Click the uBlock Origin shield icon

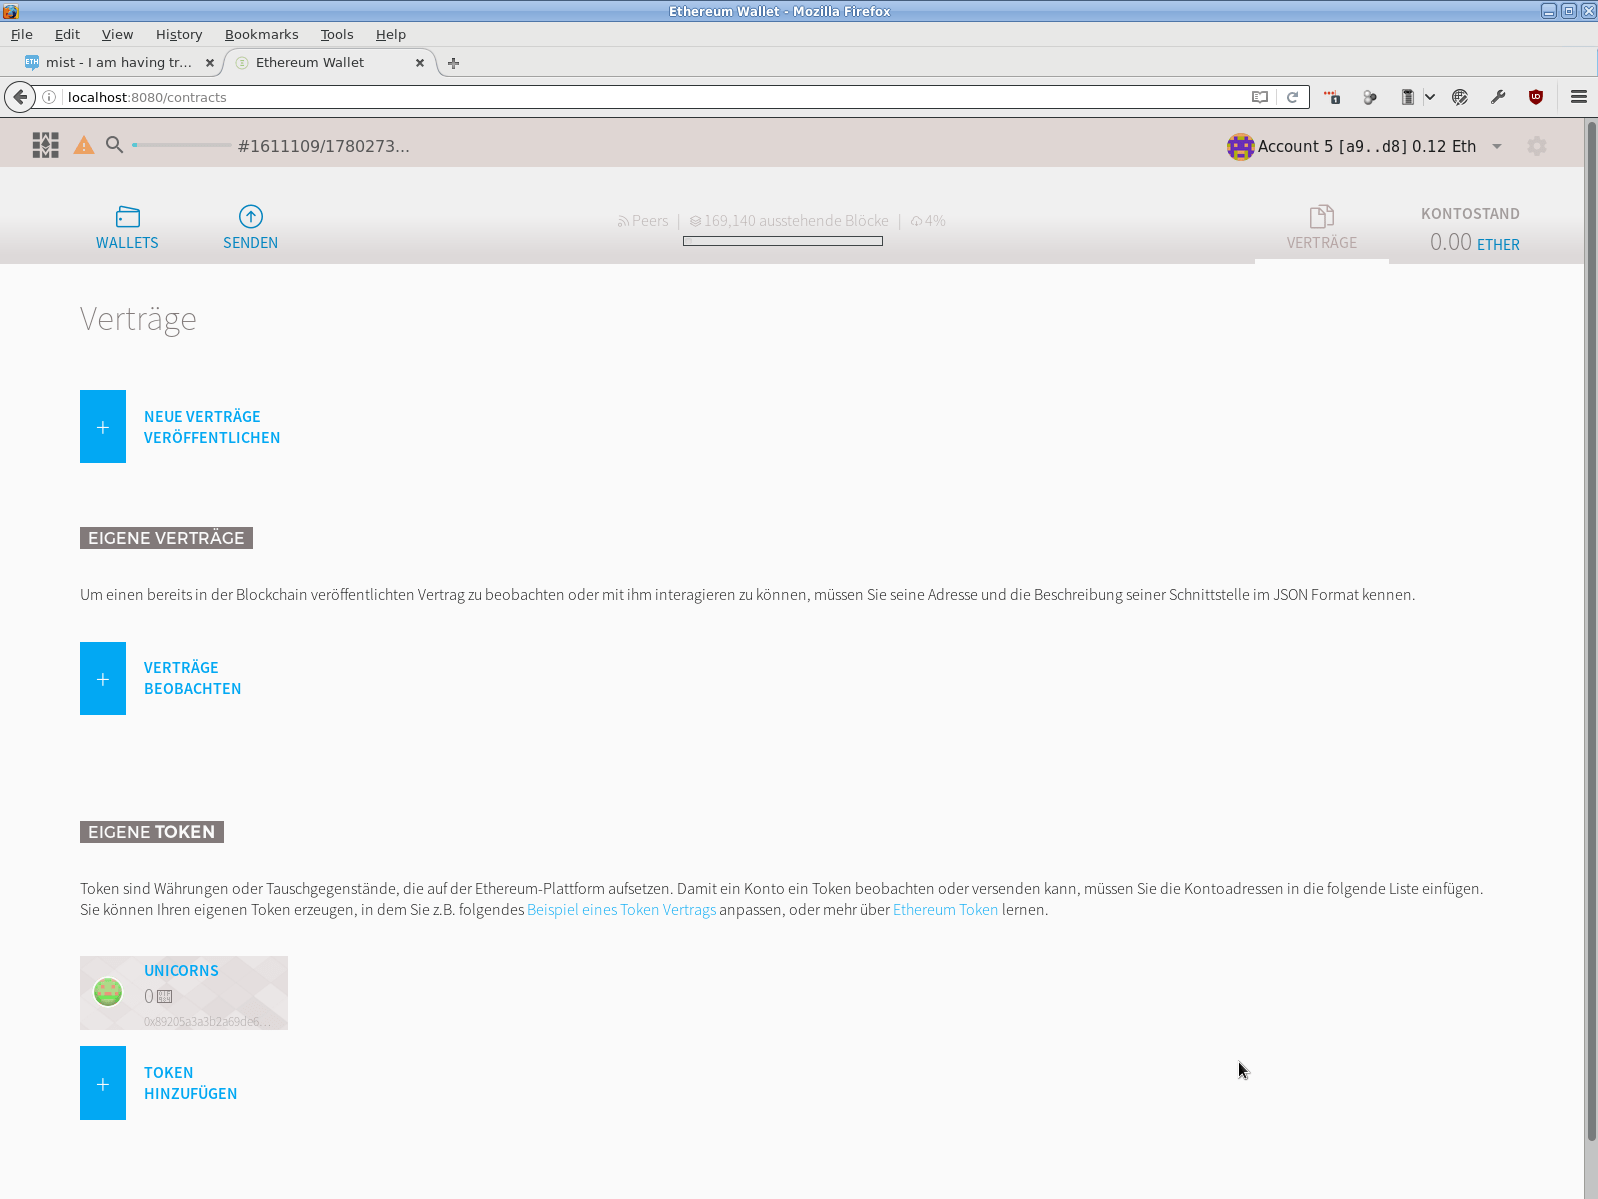click(x=1536, y=97)
